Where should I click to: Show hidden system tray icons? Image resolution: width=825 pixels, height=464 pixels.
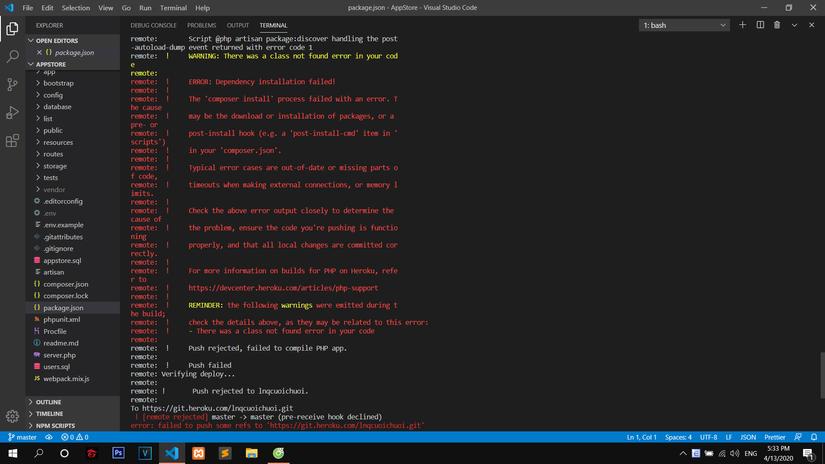coord(683,453)
